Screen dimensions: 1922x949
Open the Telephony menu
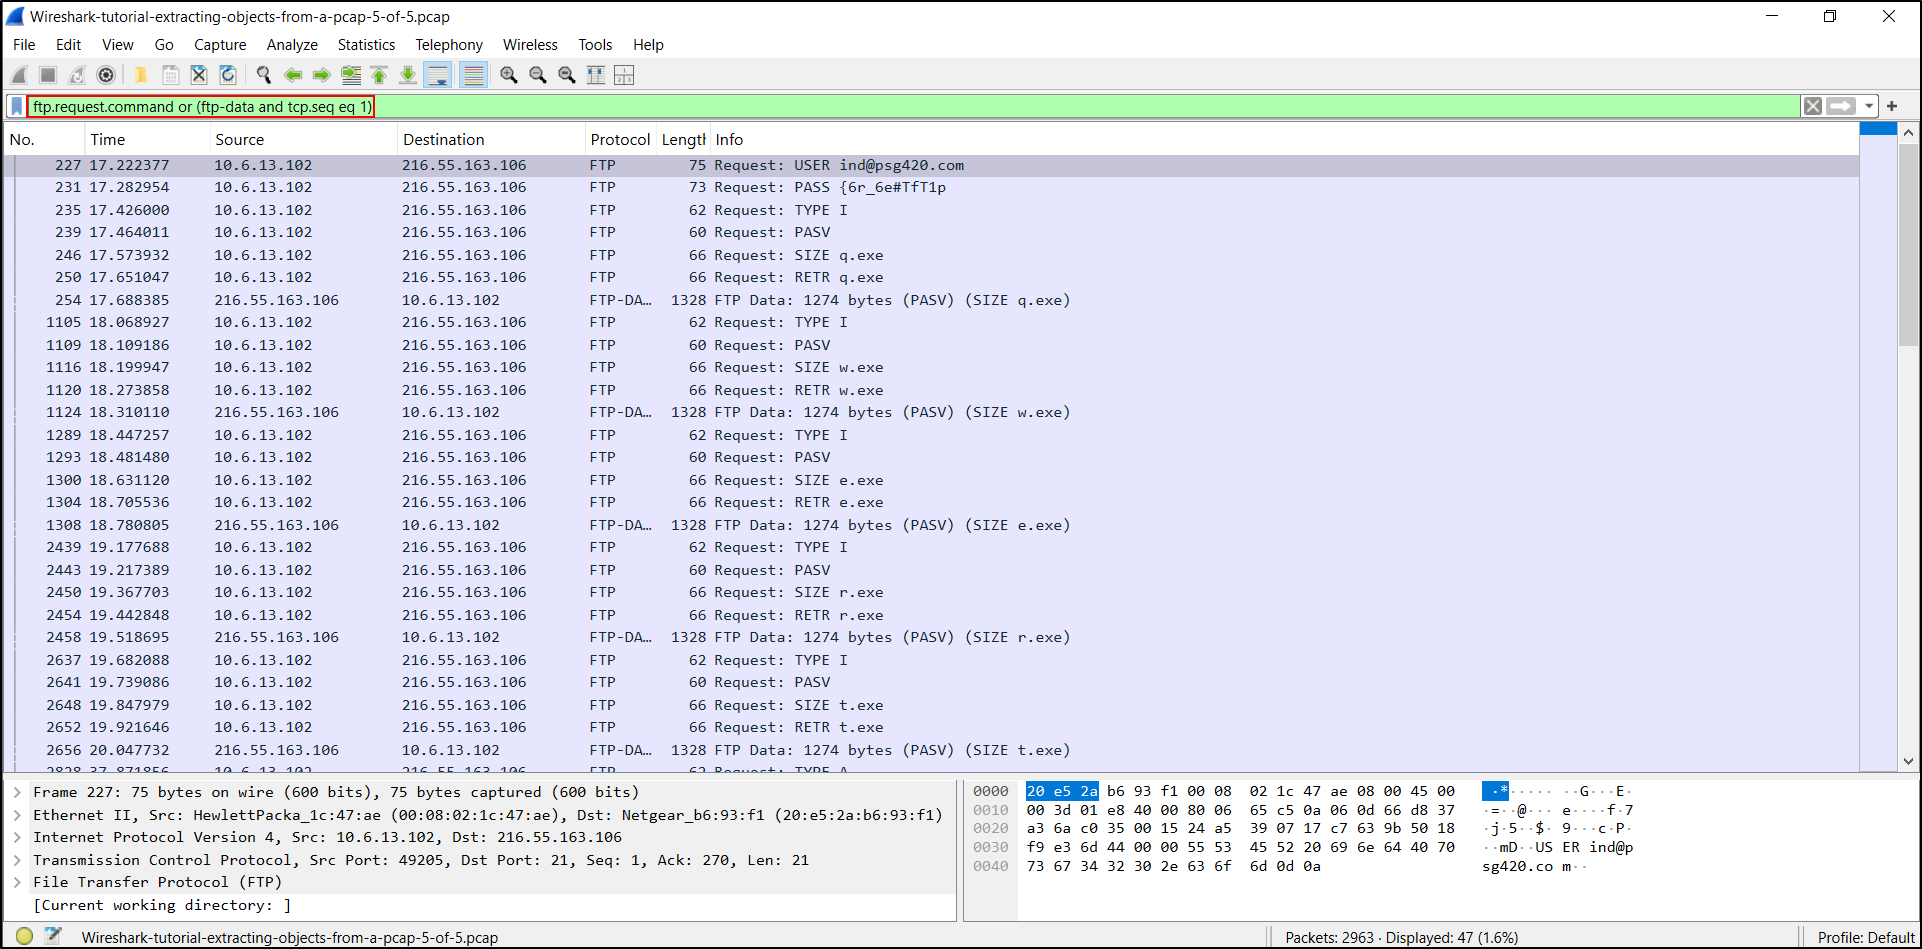[x=449, y=45]
